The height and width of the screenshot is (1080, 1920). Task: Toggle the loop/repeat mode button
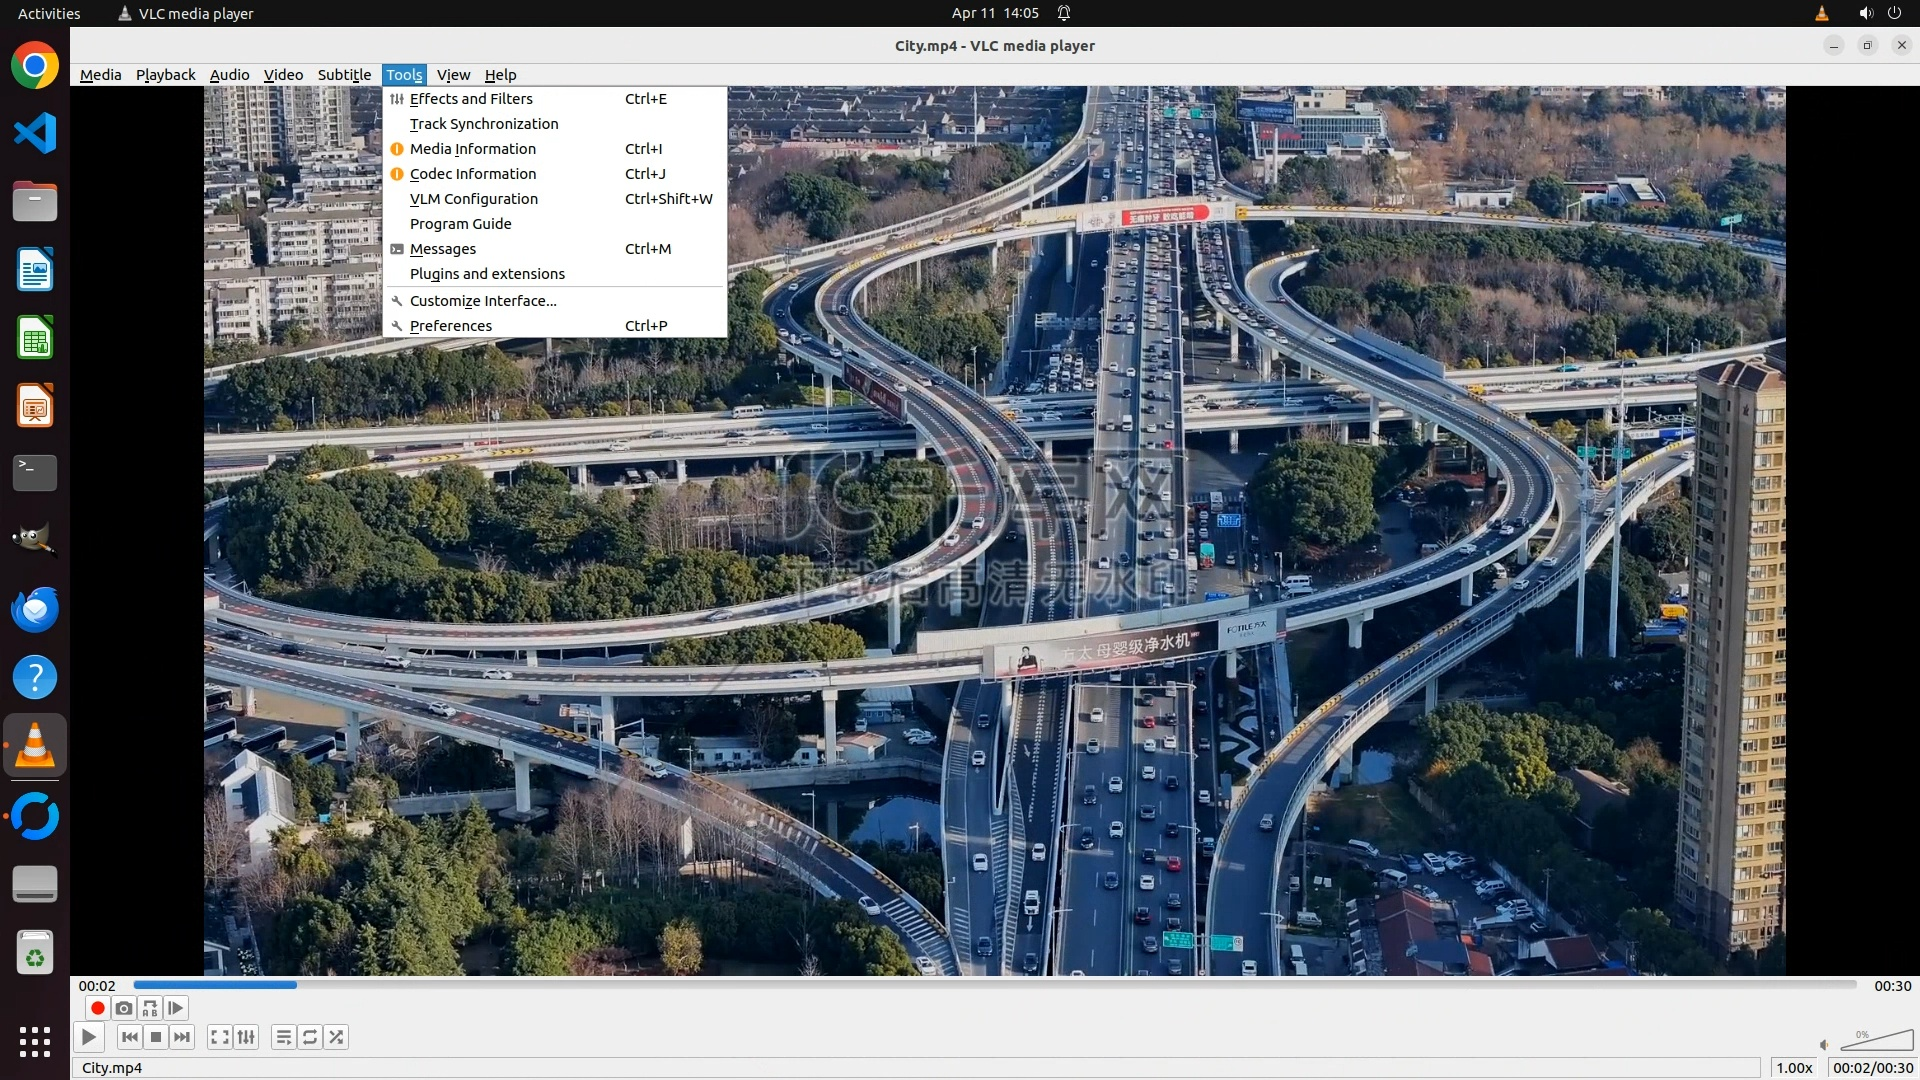pyautogui.click(x=310, y=1037)
